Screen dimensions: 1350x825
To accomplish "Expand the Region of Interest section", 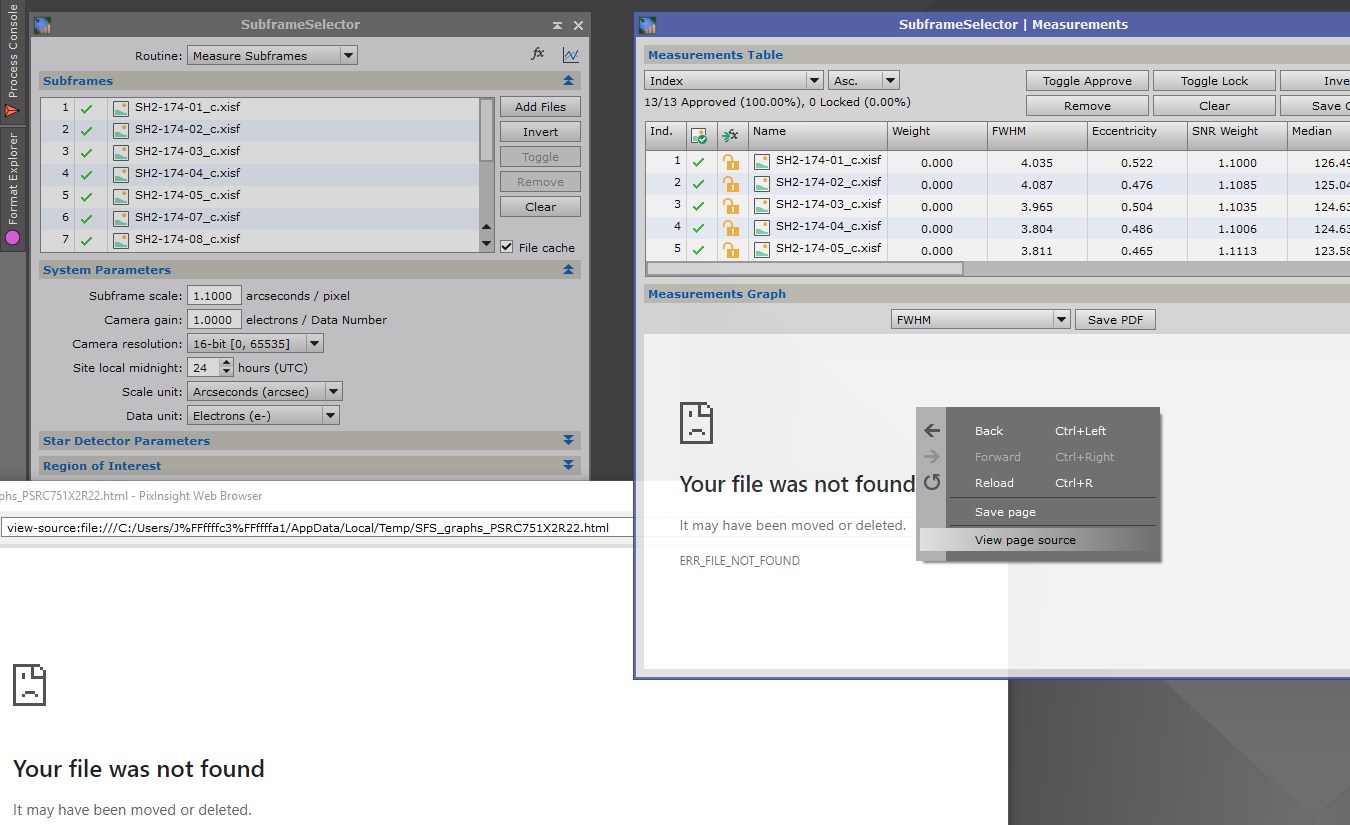I will pos(568,466).
